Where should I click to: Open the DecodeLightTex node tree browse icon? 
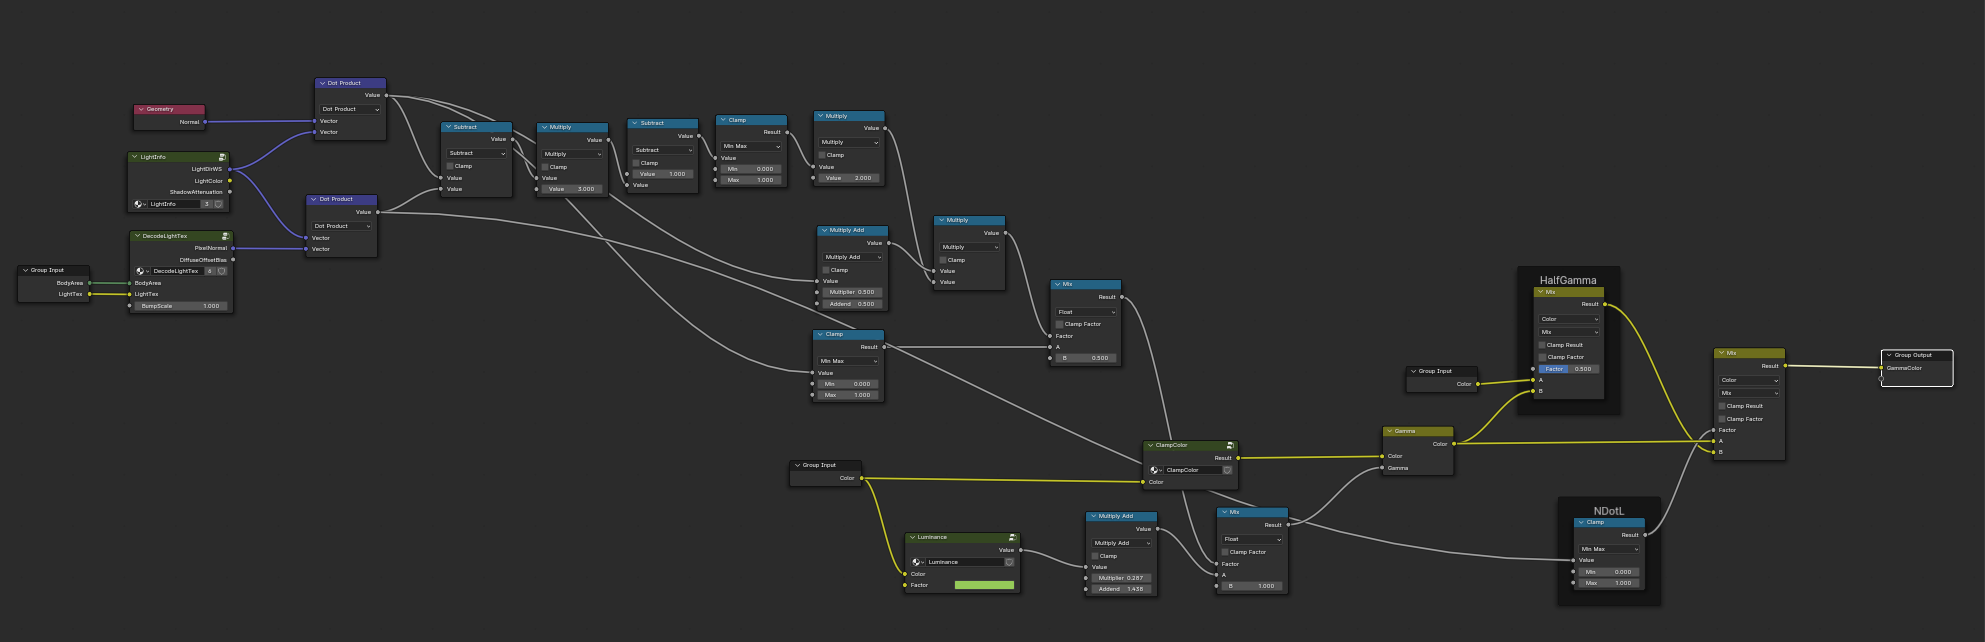(x=141, y=271)
